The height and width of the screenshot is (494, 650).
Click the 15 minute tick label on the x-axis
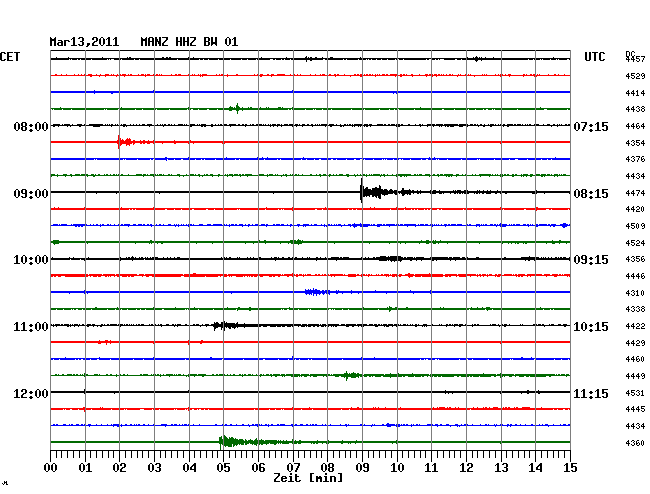click(x=569, y=467)
